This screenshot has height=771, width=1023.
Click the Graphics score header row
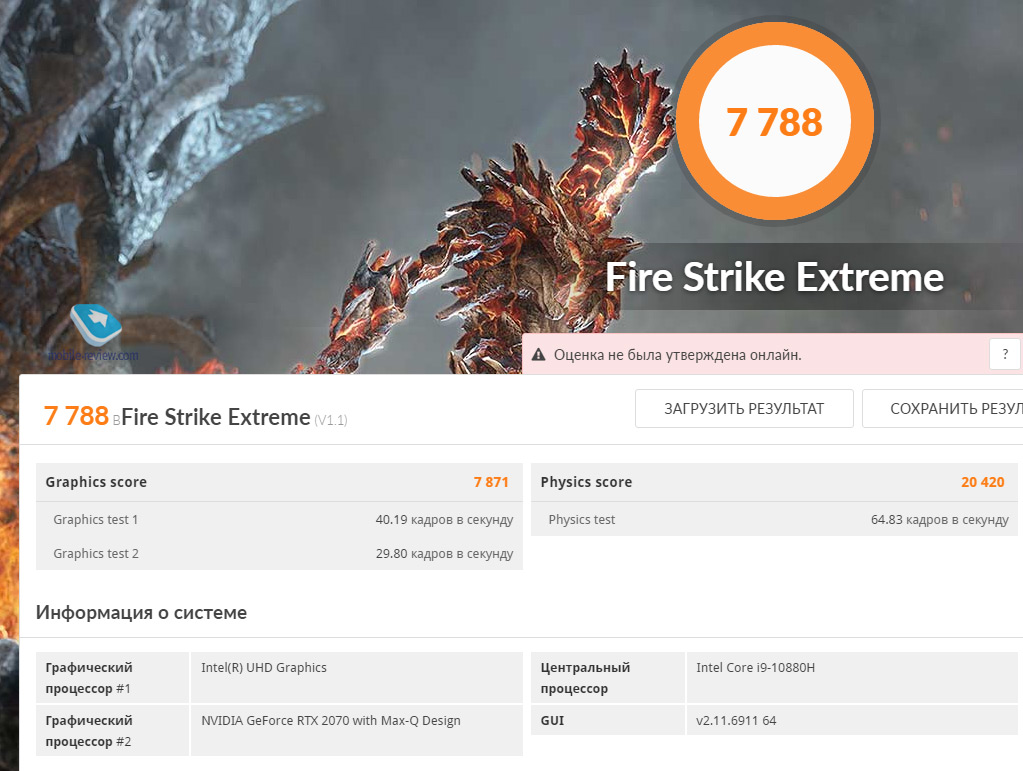(x=278, y=482)
